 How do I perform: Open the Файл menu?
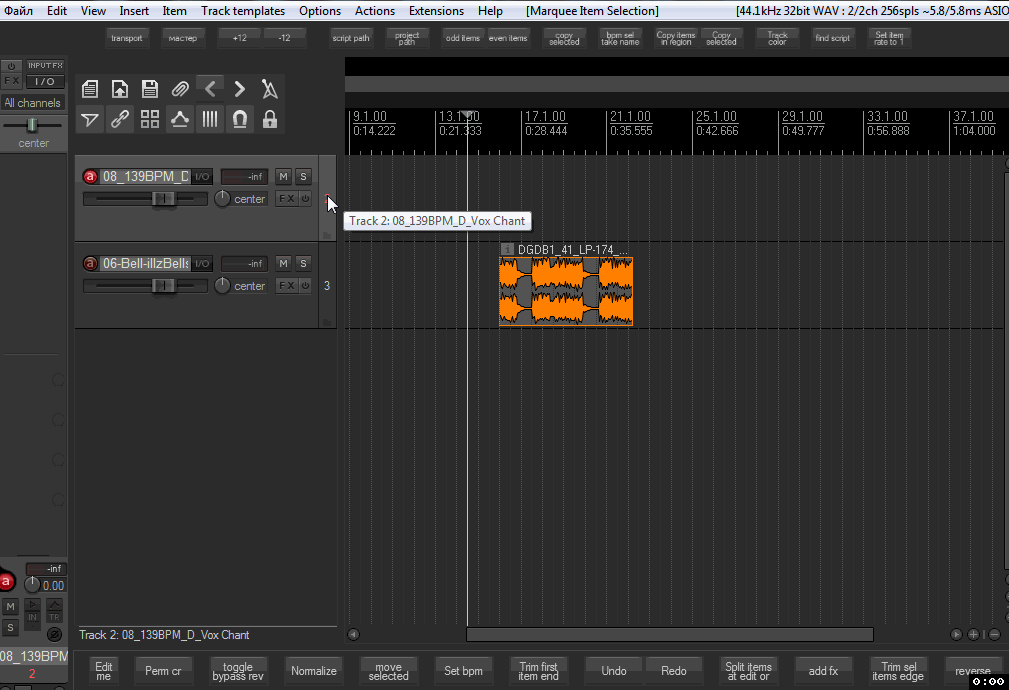click(x=19, y=10)
